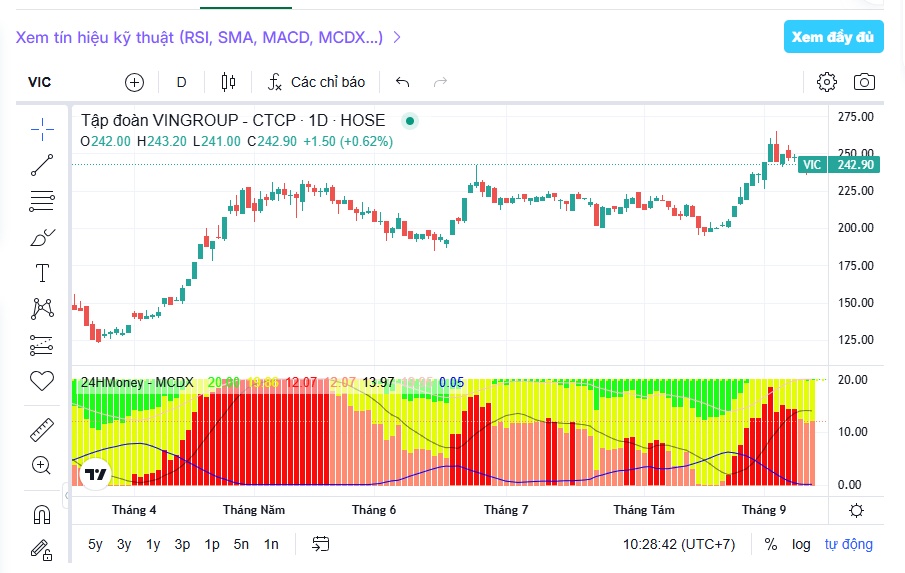
Task: Open chart settings gear
Action: 827,82
